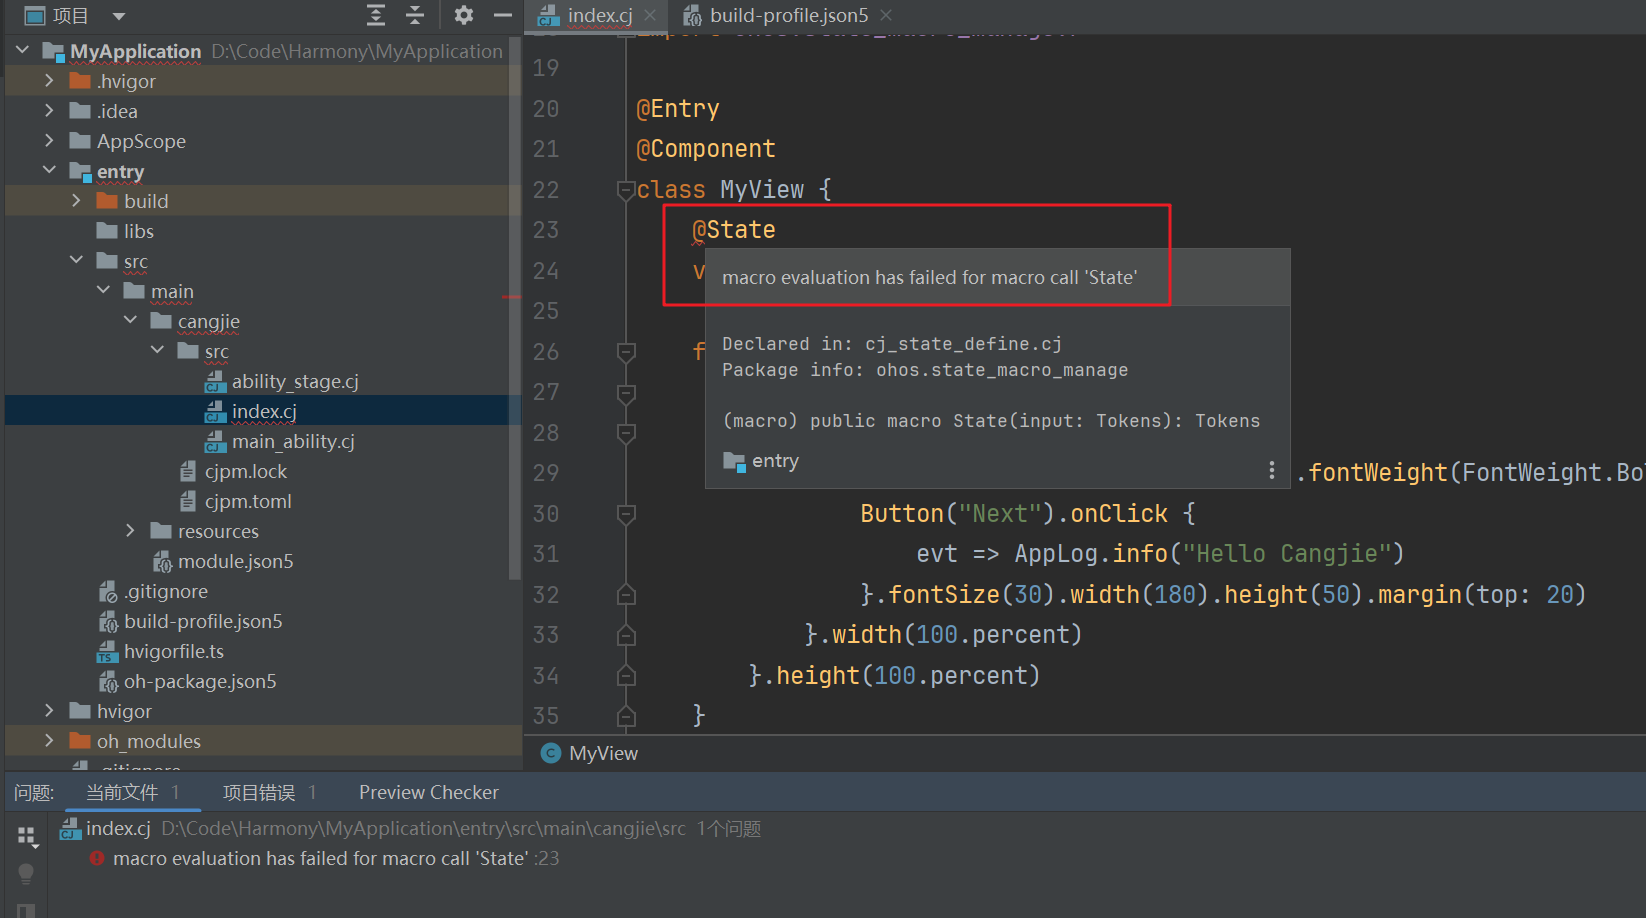Screen dimensions: 1646x918
Task: Open hvigorfile.ts file
Action: tap(174, 651)
